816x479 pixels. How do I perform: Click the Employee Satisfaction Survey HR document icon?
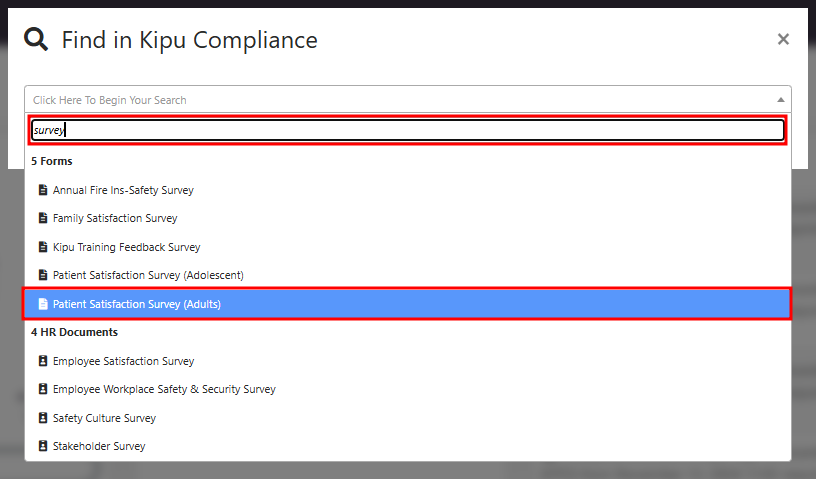(x=42, y=361)
